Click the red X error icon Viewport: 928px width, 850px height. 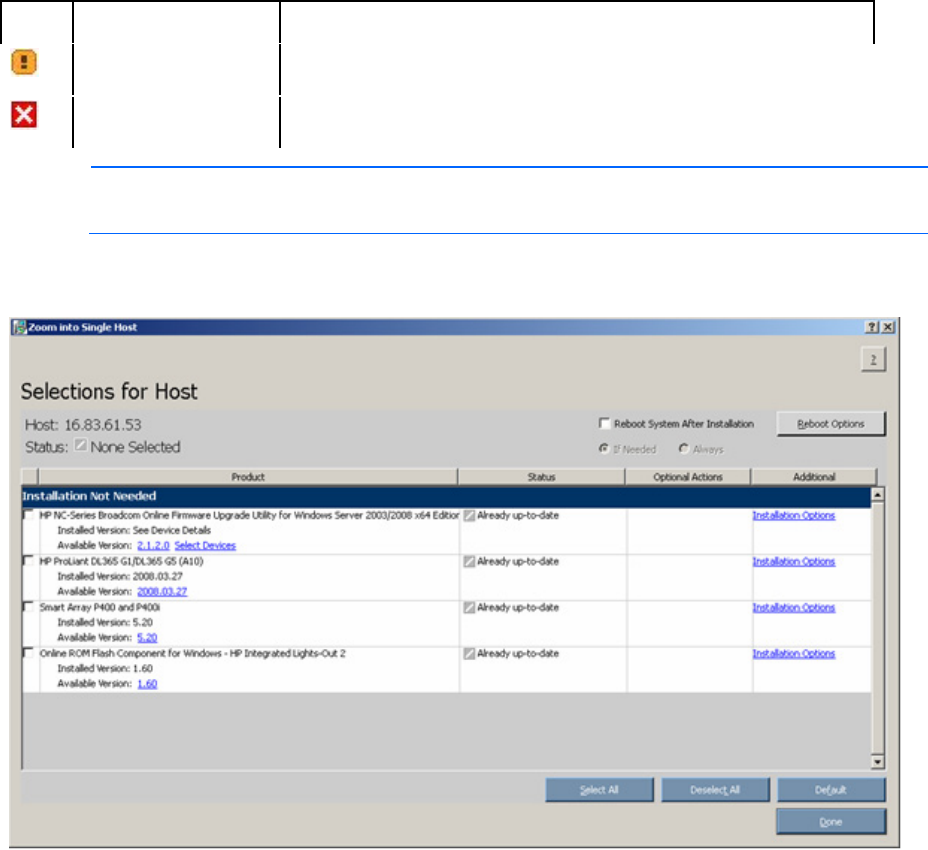coord(24,115)
